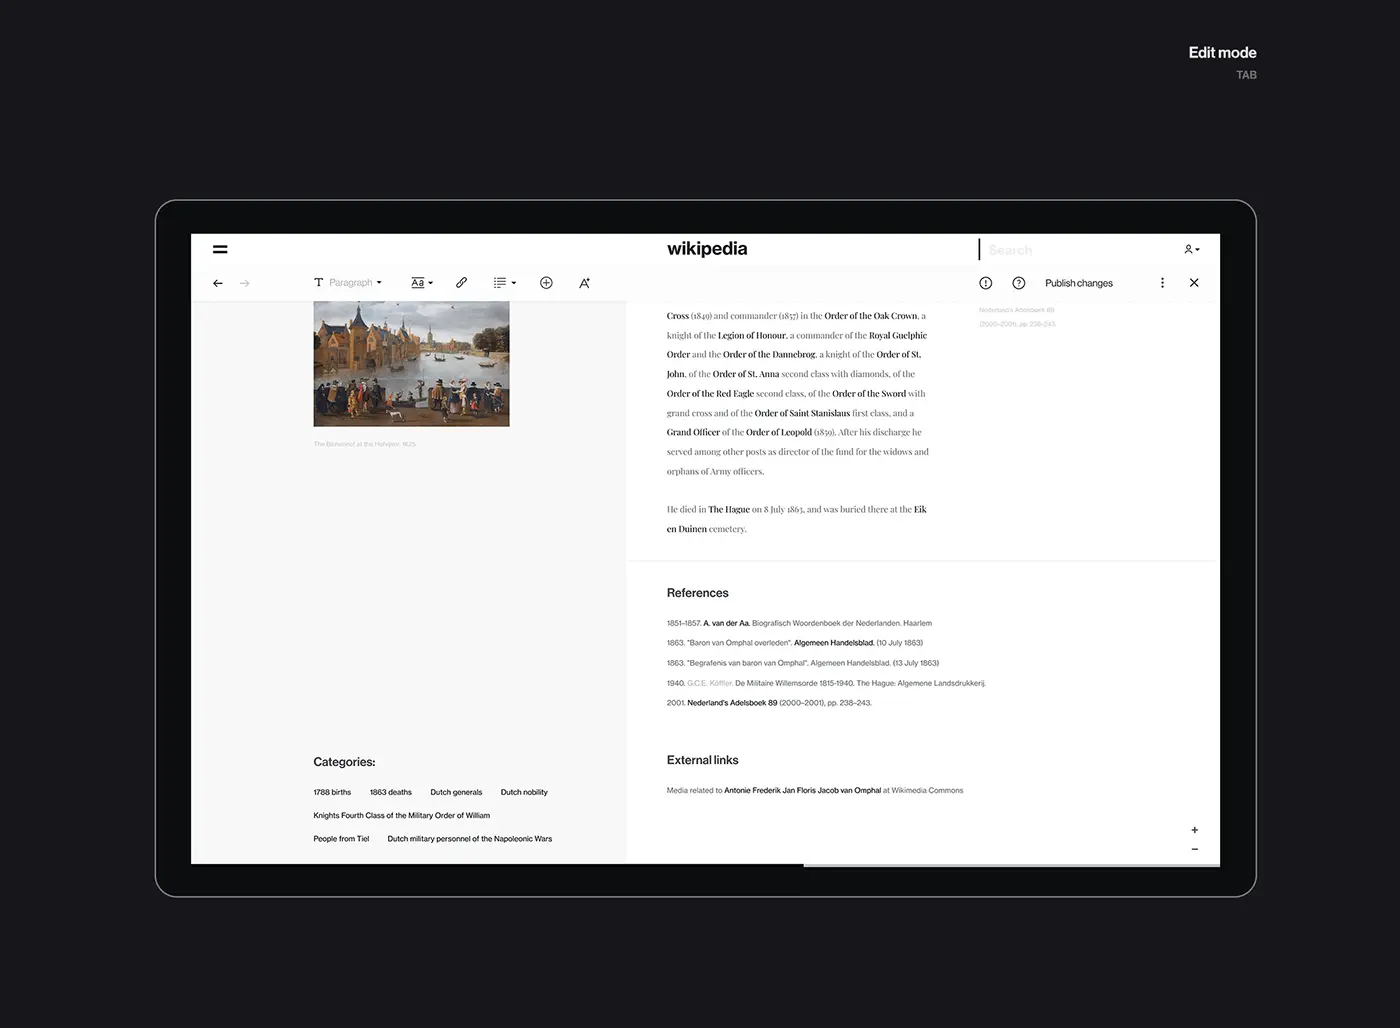Click the Royal Guelphic Order link

[x=898, y=335]
